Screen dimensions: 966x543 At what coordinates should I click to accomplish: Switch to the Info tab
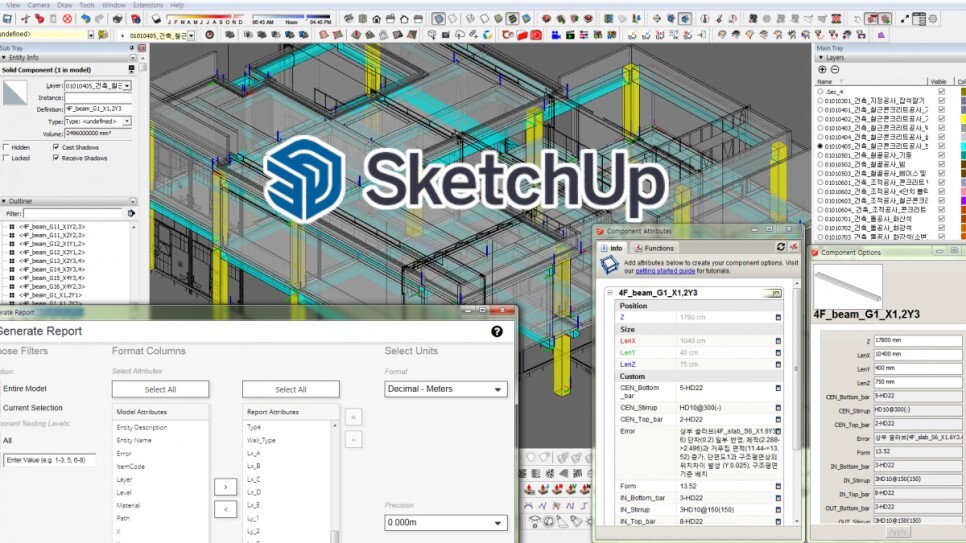(x=612, y=248)
